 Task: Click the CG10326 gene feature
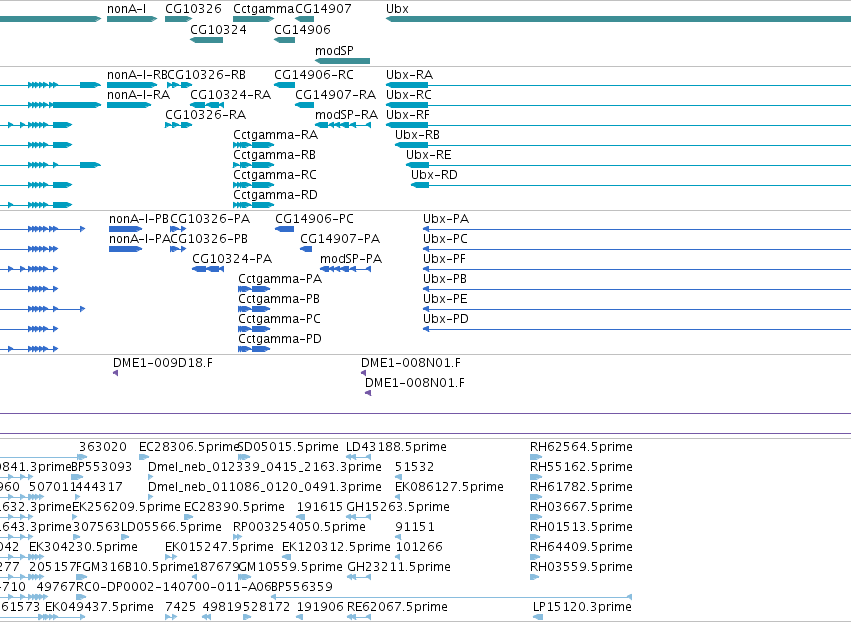(179, 19)
